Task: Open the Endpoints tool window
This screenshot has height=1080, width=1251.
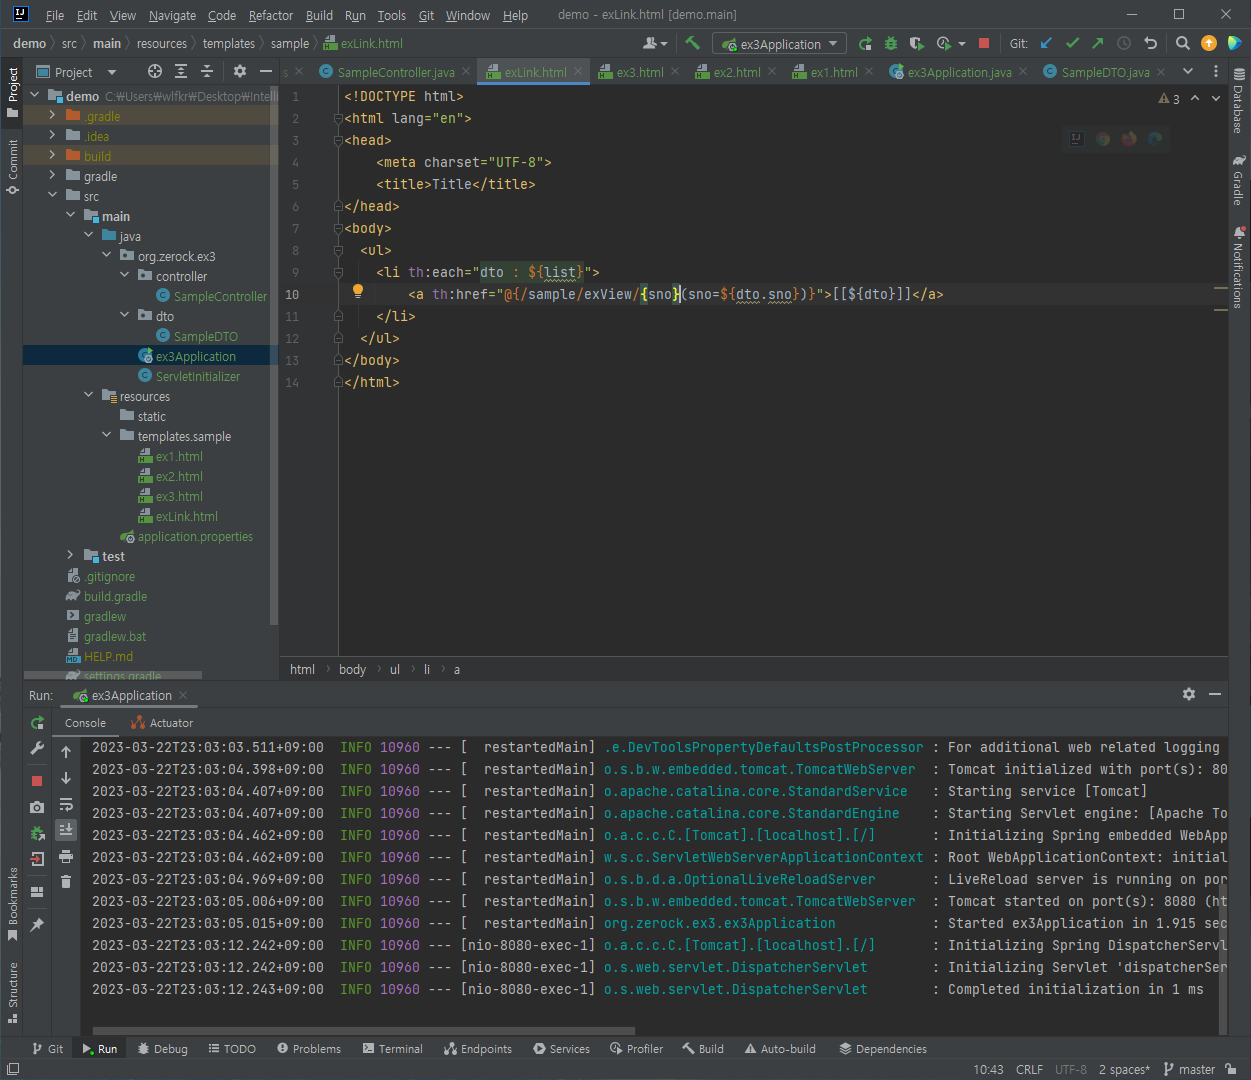Action: coord(478,1049)
